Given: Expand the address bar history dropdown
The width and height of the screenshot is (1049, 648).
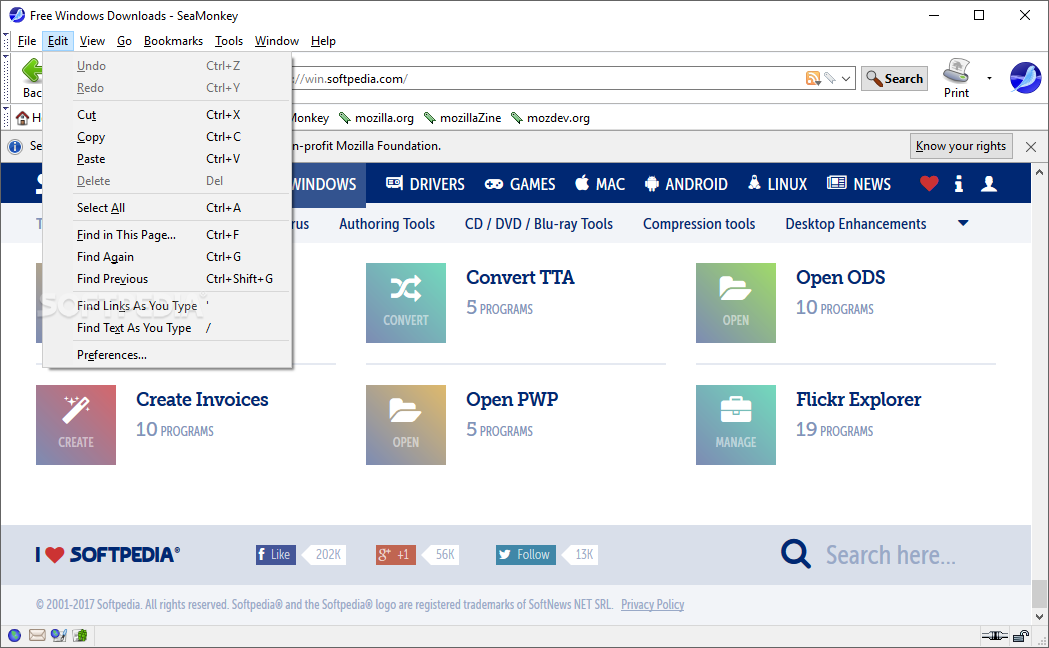Looking at the screenshot, I should pyautogui.click(x=846, y=78).
